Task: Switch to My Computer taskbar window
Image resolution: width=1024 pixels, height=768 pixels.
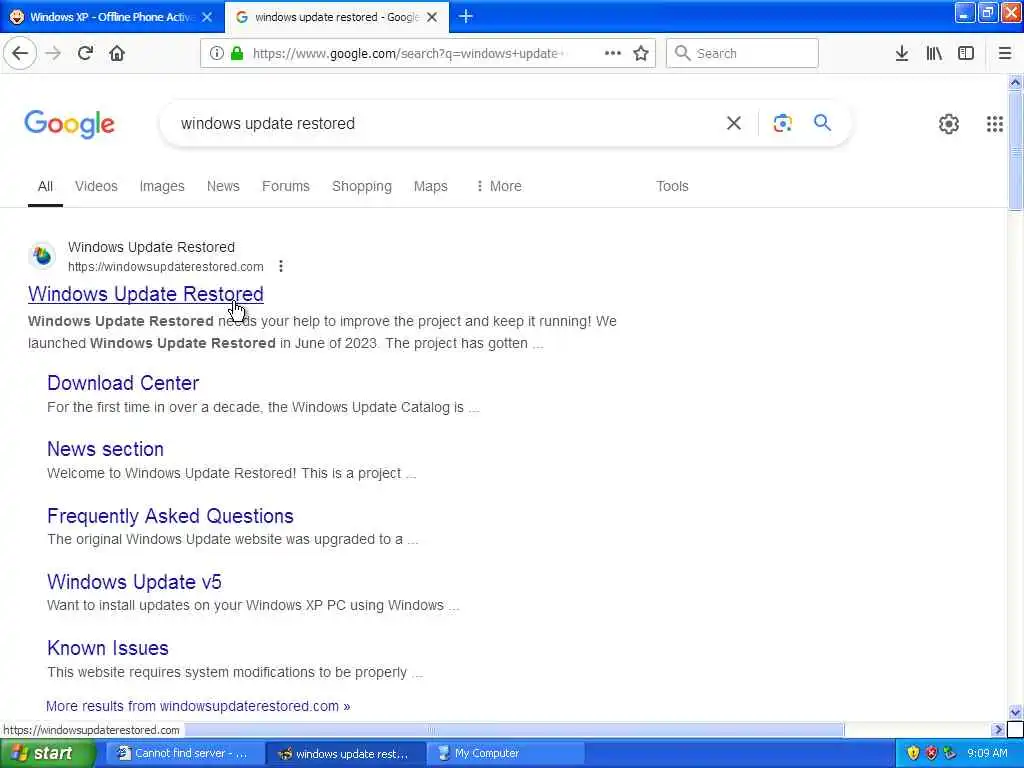Action: click(505, 754)
